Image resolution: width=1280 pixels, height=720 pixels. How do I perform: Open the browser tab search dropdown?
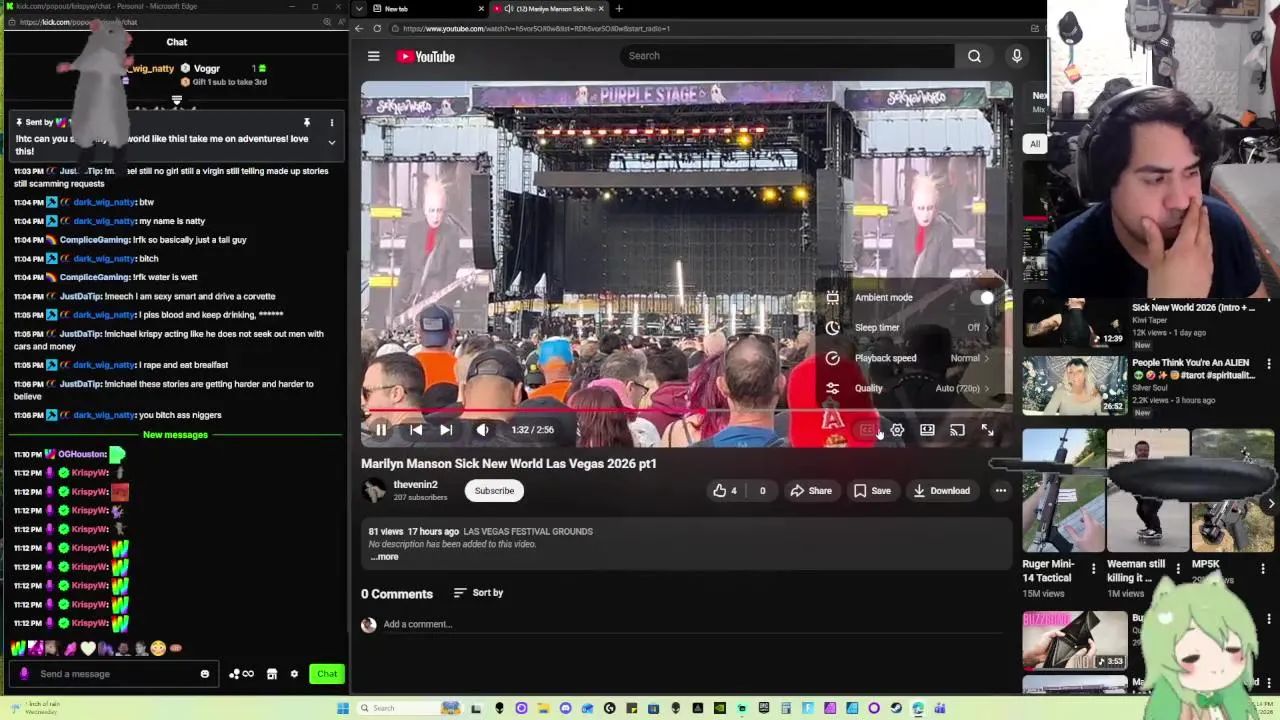tap(360, 9)
